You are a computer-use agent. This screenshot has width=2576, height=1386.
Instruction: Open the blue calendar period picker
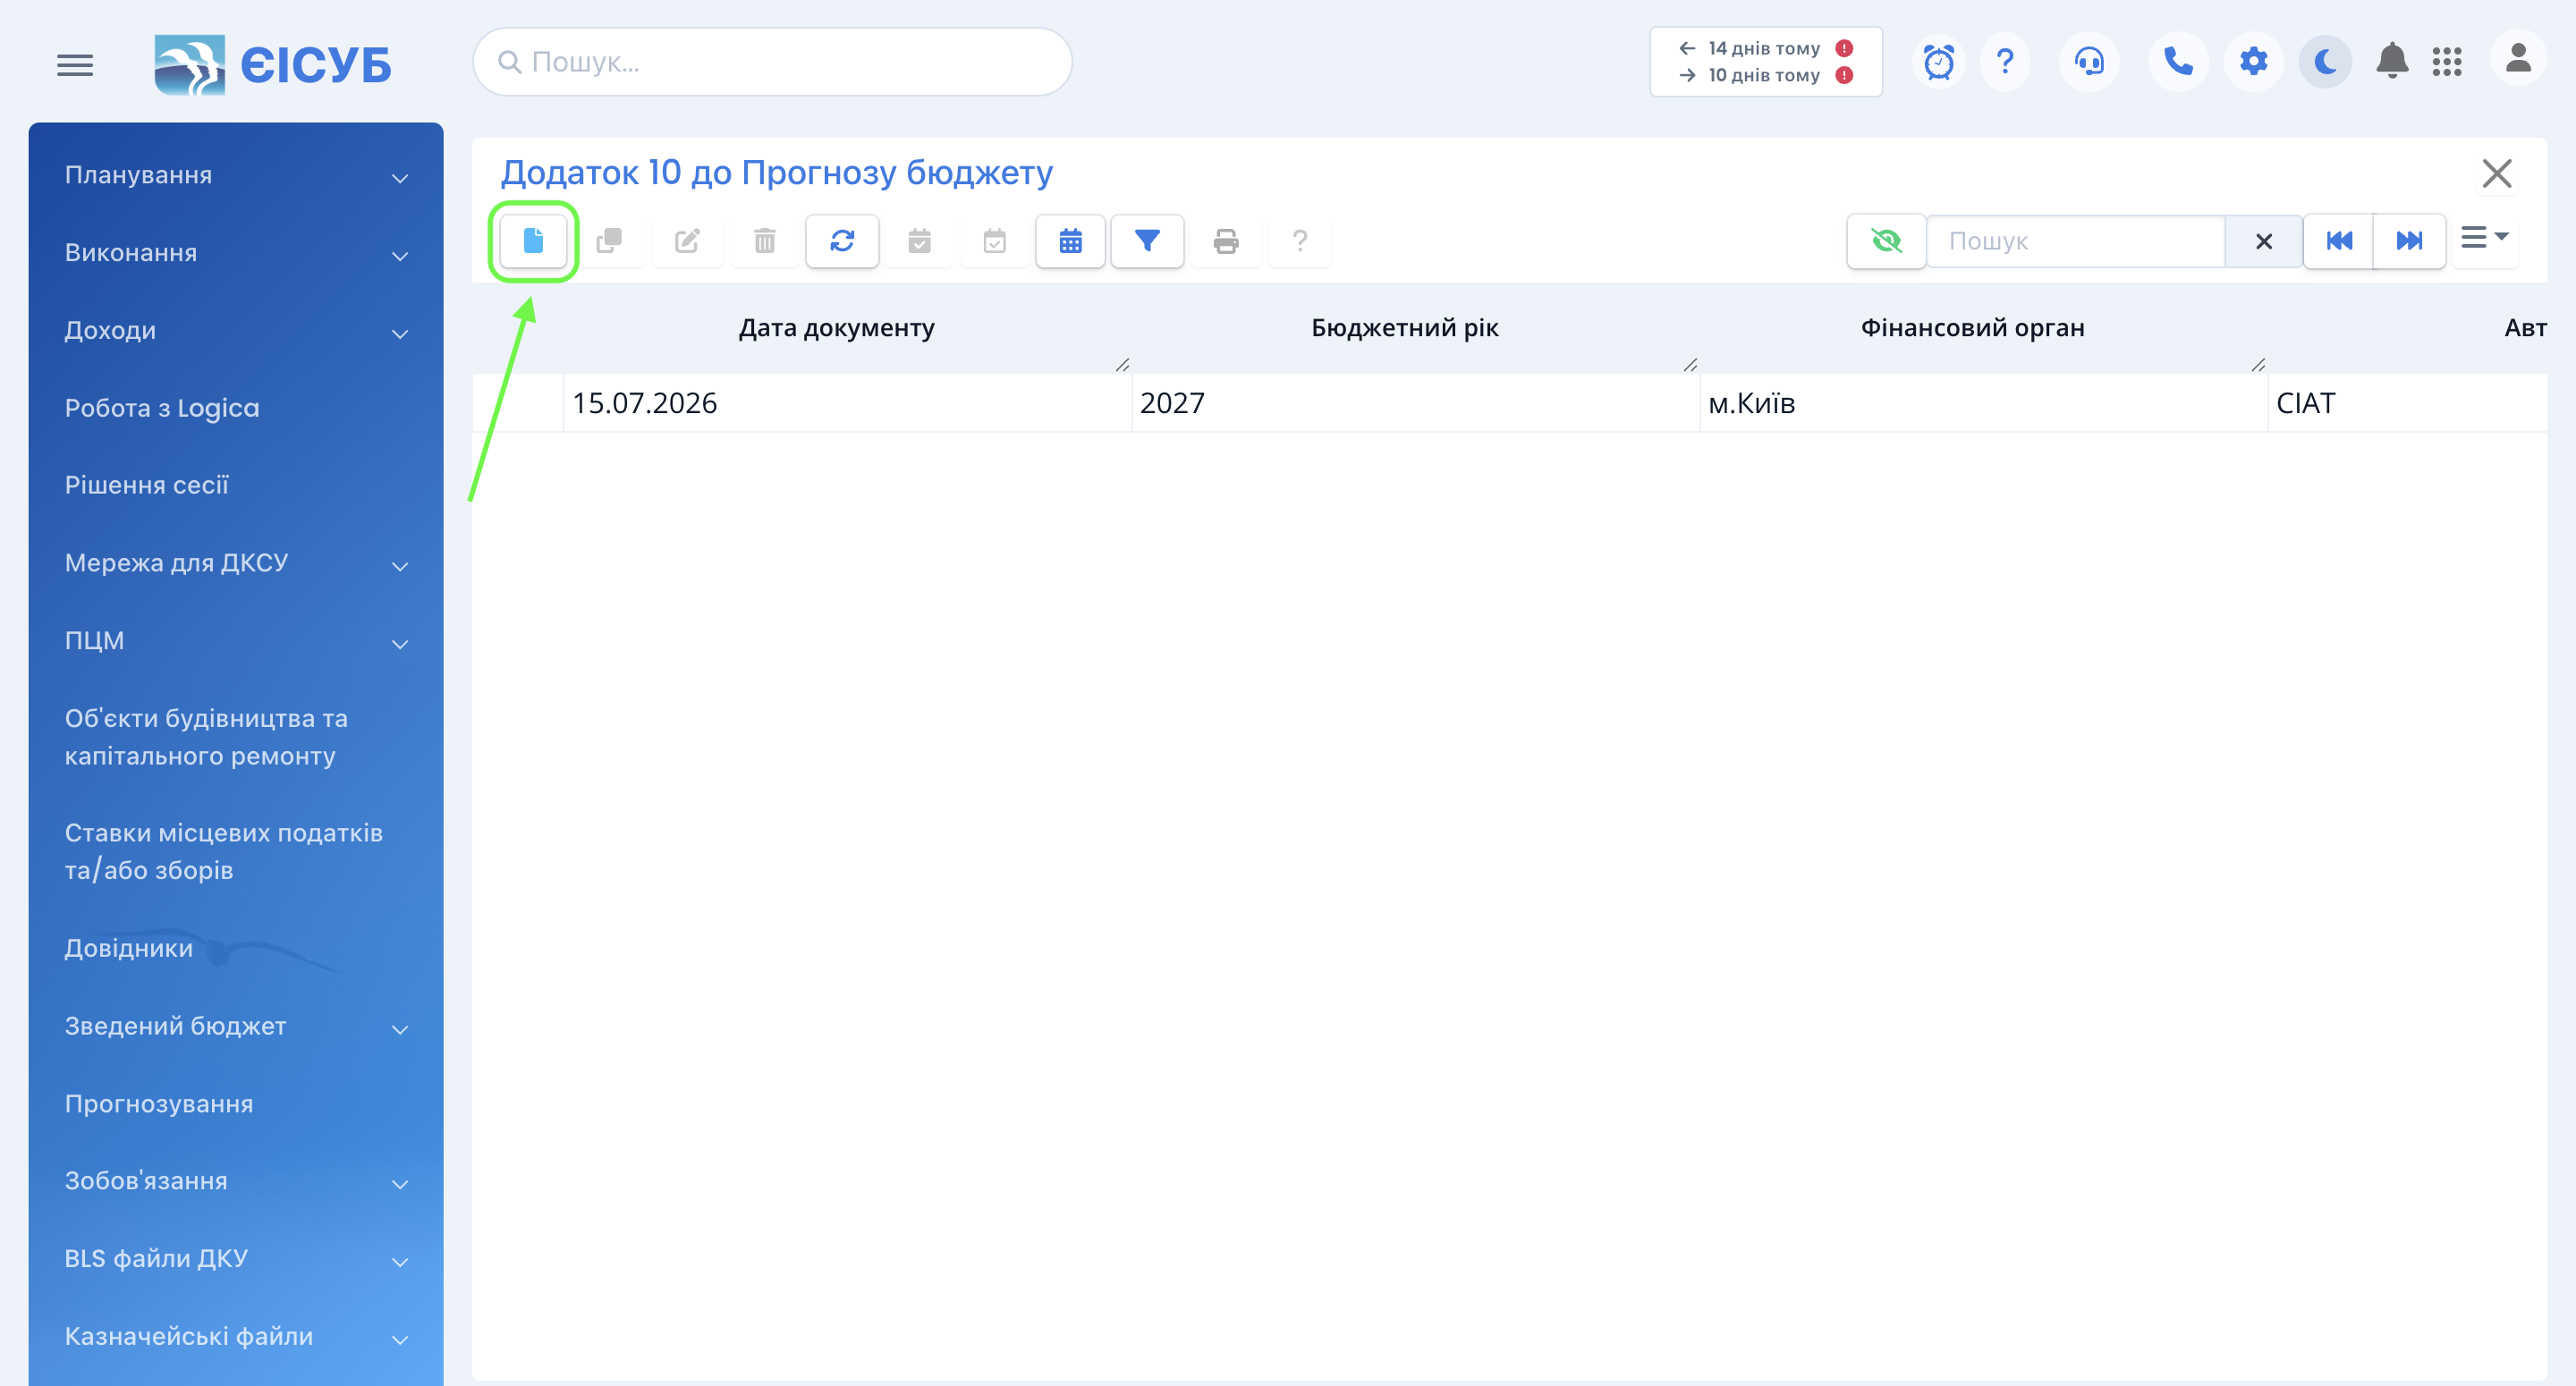(1070, 241)
